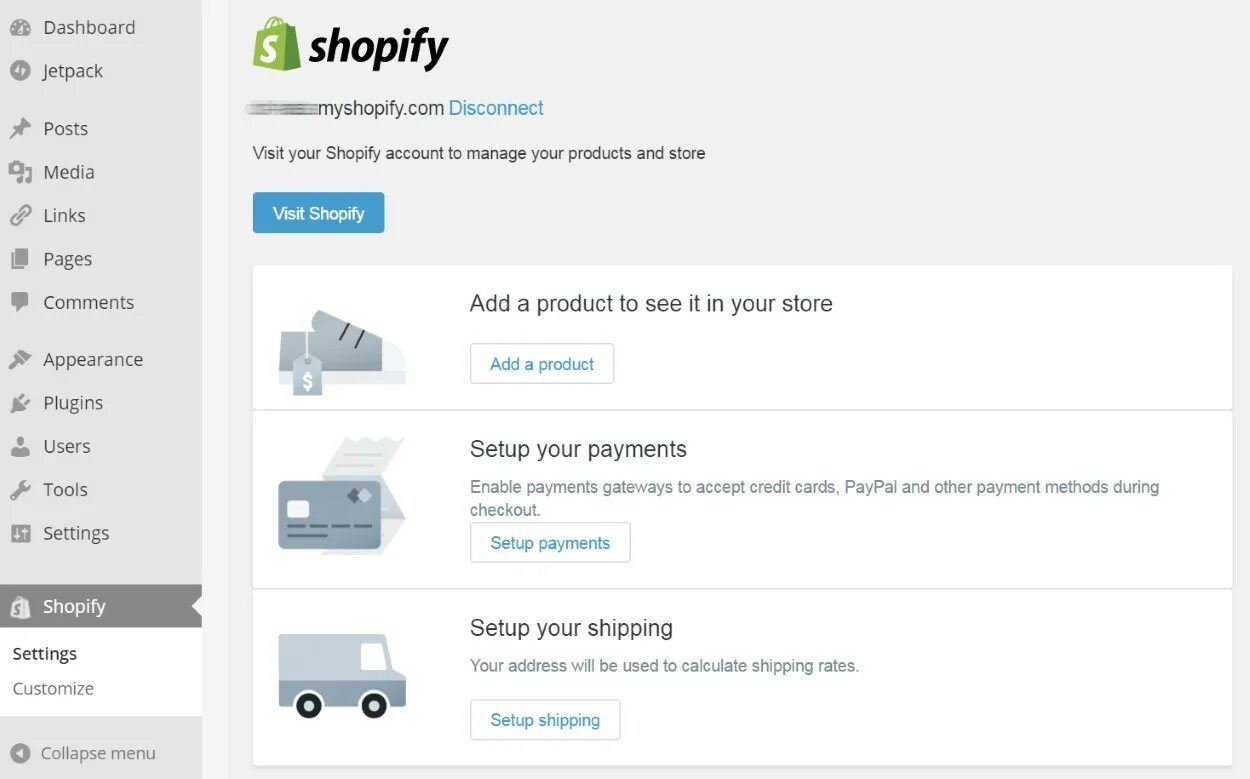Click the Tools wrench icon
Screen dimensions: 1250x779
point(20,490)
